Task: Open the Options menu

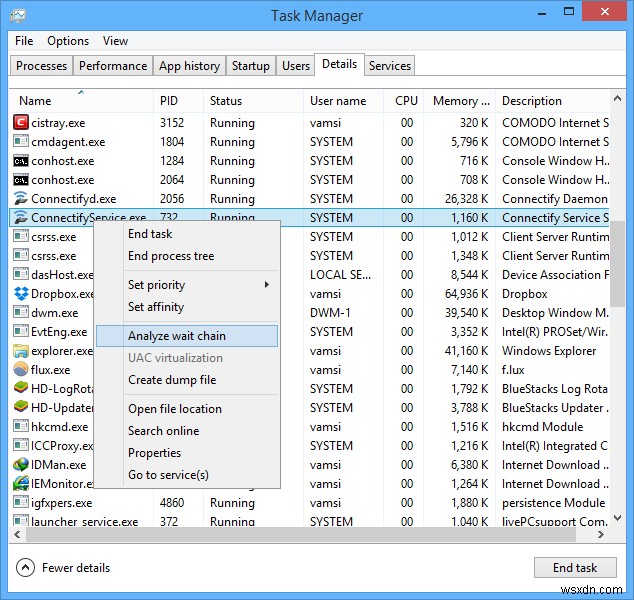Action: pyautogui.click(x=68, y=41)
